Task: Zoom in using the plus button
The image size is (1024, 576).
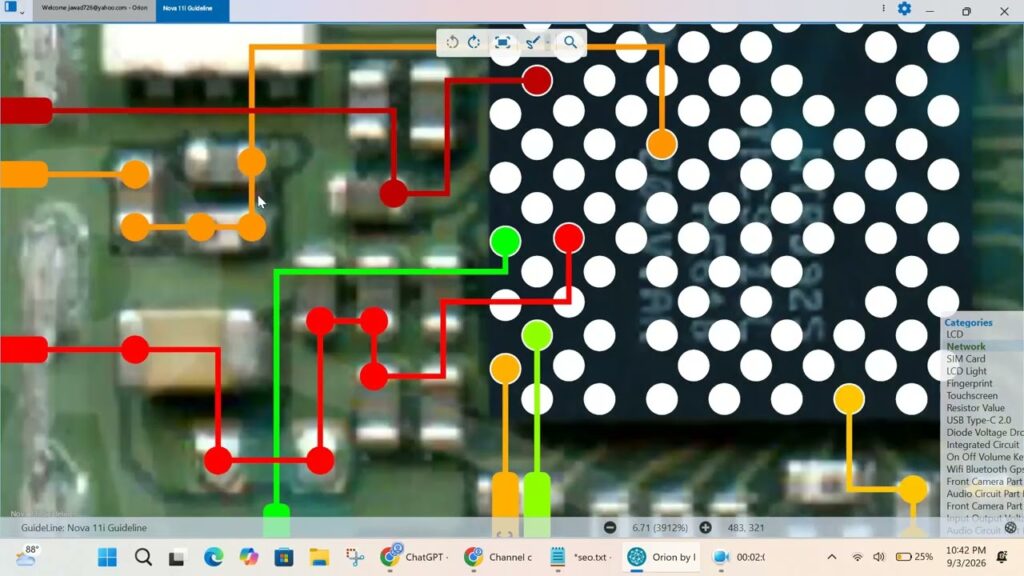Action: pos(705,528)
